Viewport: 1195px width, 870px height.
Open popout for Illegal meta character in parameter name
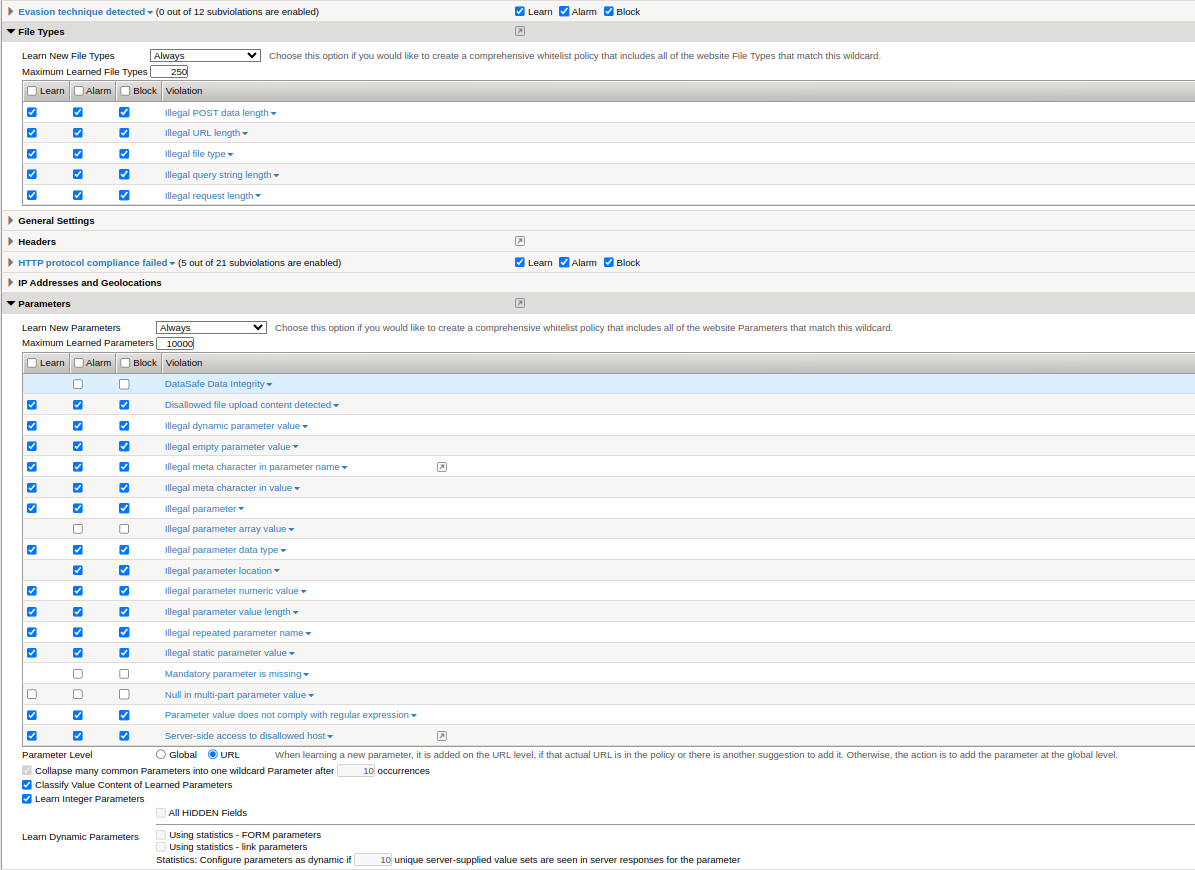tap(442, 467)
